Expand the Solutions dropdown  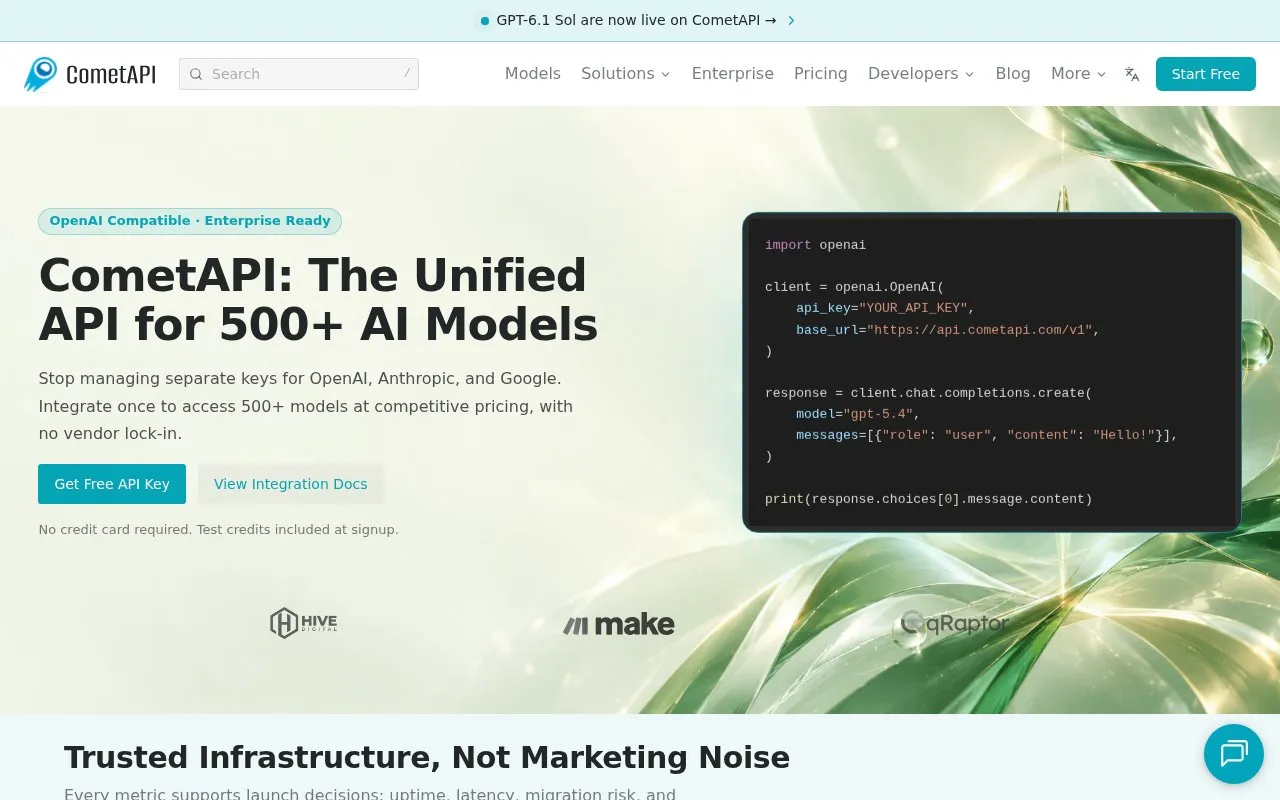point(626,74)
